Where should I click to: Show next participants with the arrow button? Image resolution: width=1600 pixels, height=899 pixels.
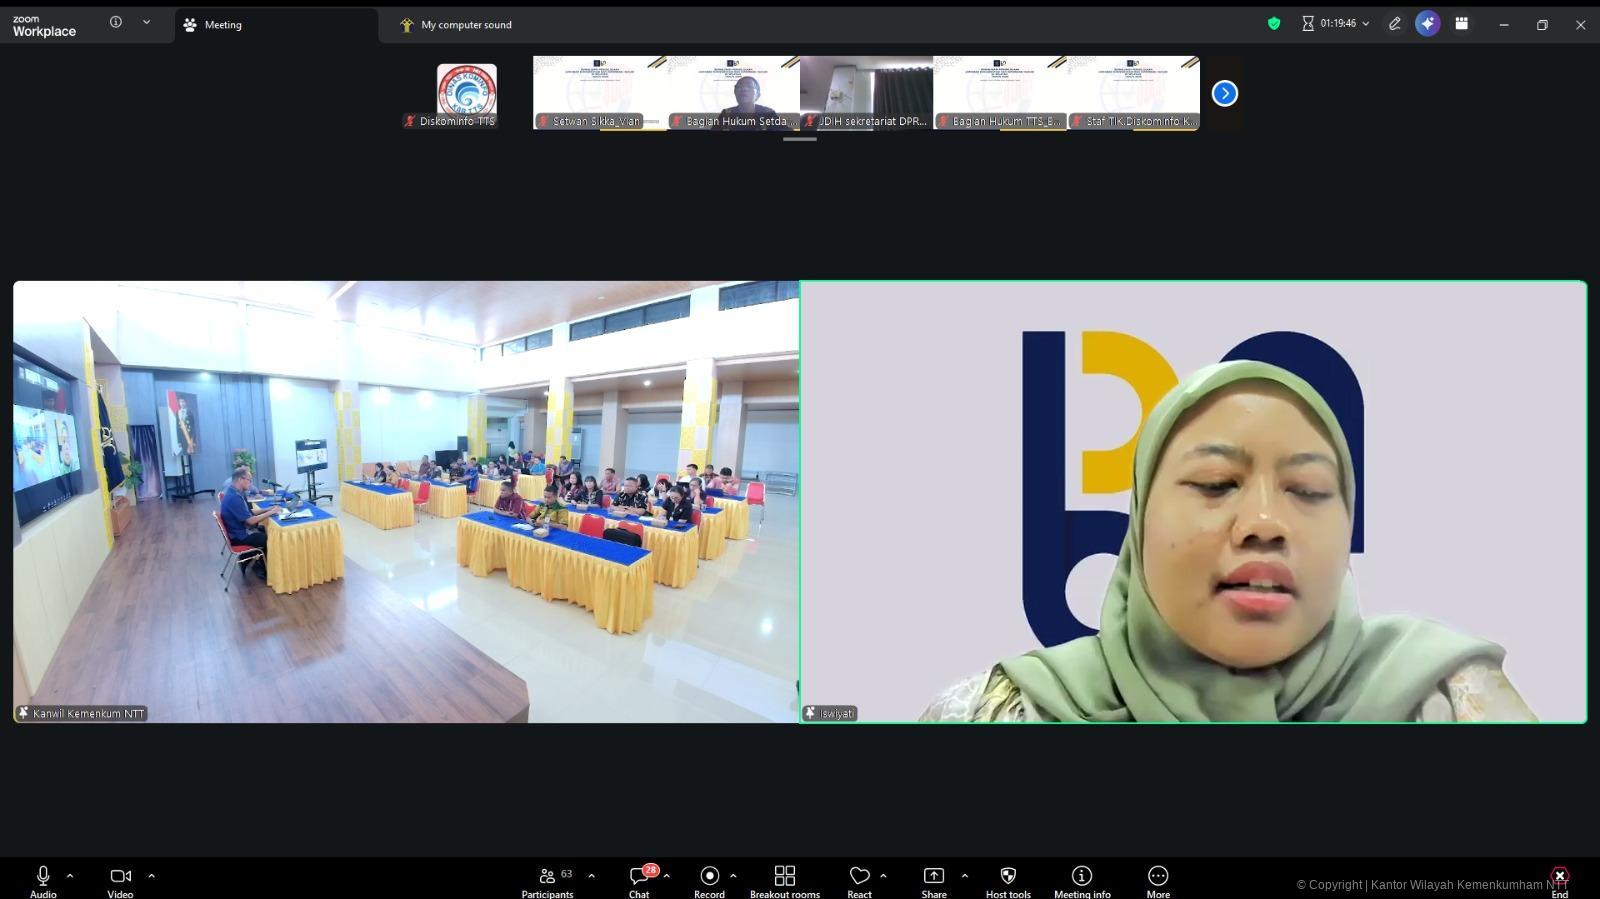coord(1224,93)
